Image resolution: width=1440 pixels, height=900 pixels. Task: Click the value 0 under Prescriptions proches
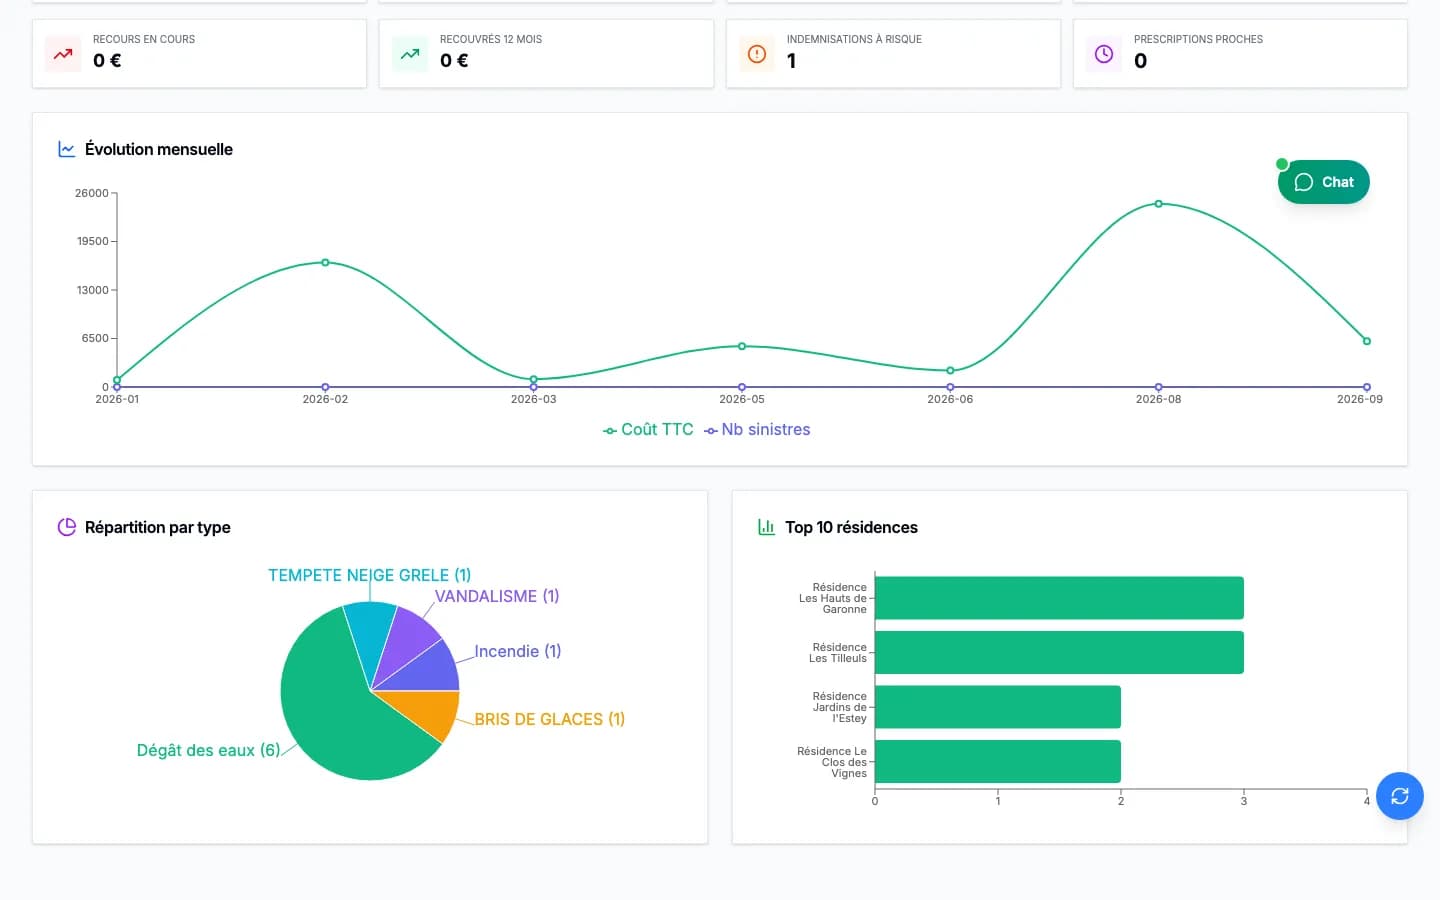click(1141, 61)
